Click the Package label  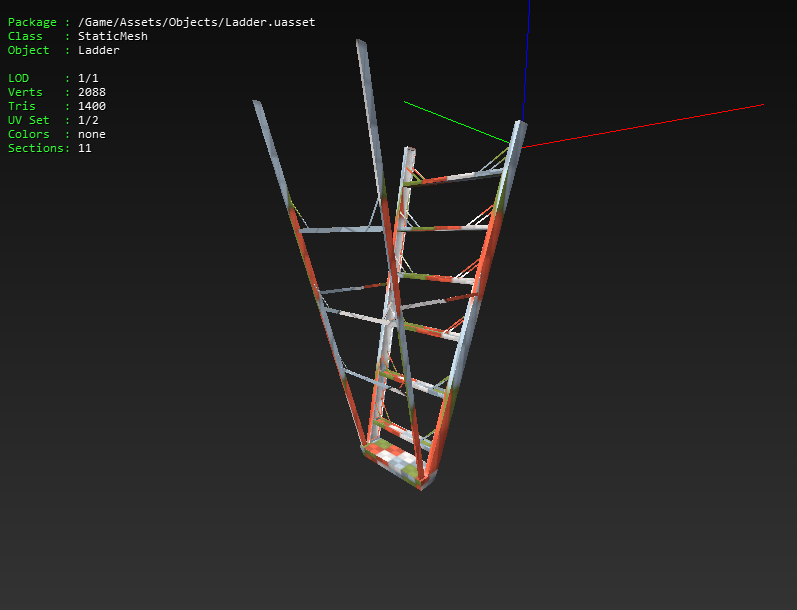(32, 22)
